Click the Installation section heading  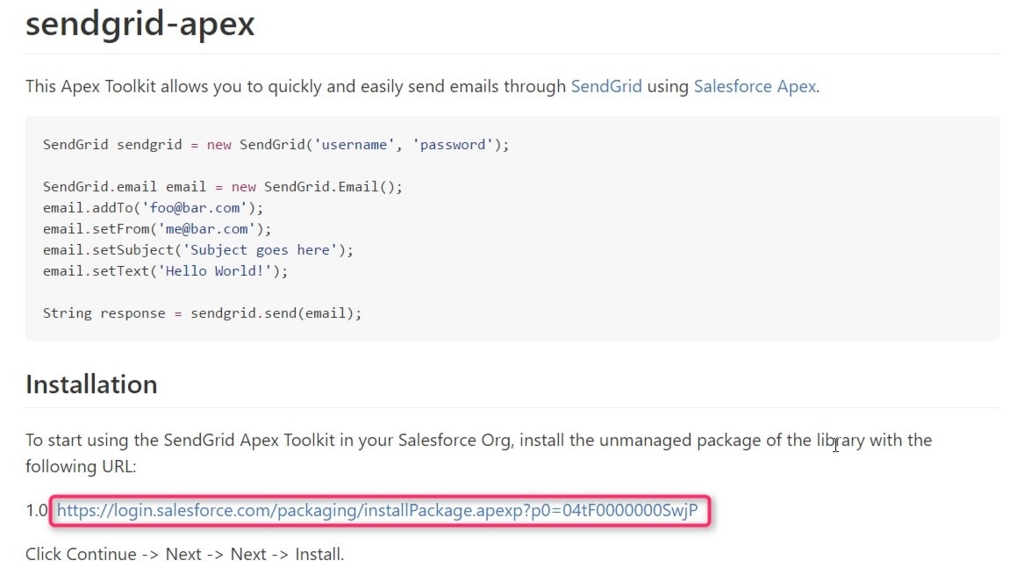point(91,384)
